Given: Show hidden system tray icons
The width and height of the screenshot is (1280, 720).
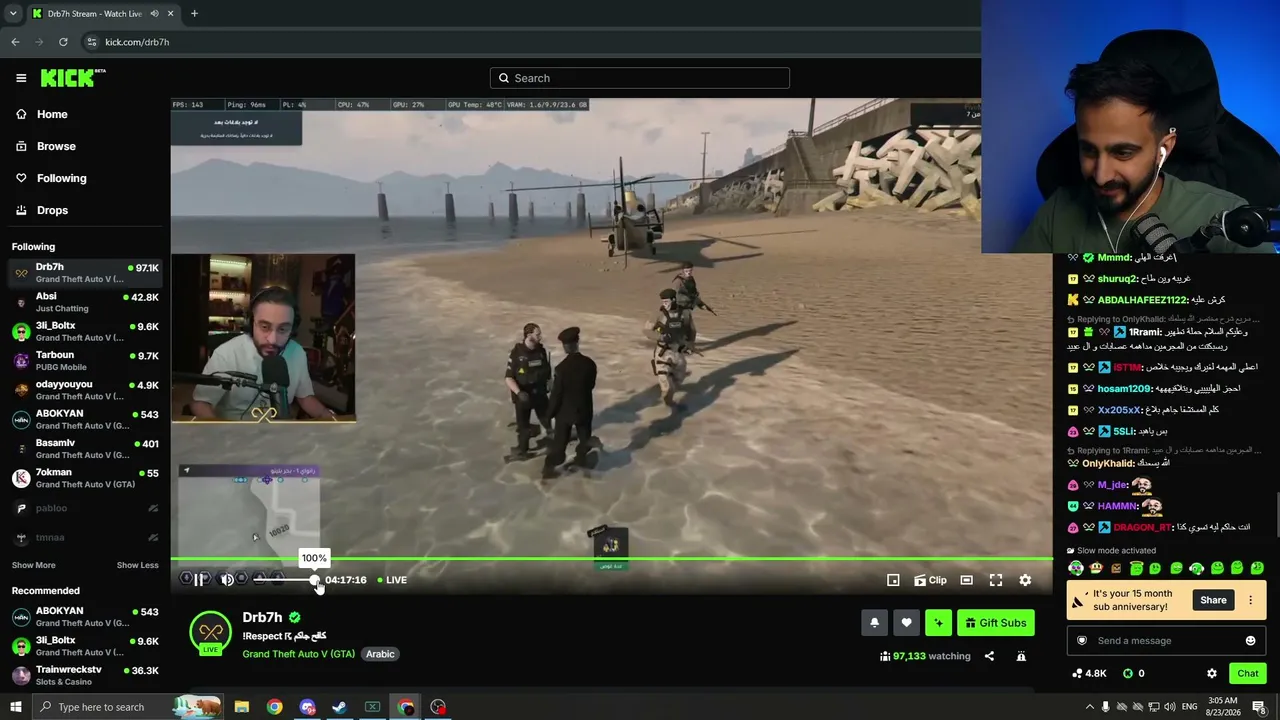Looking at the screenshot, I should tap(1090, 707).
